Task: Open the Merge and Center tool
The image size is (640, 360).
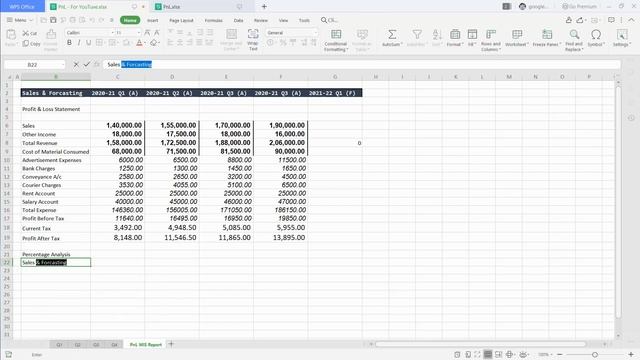Action: click(x=231, y=40)
